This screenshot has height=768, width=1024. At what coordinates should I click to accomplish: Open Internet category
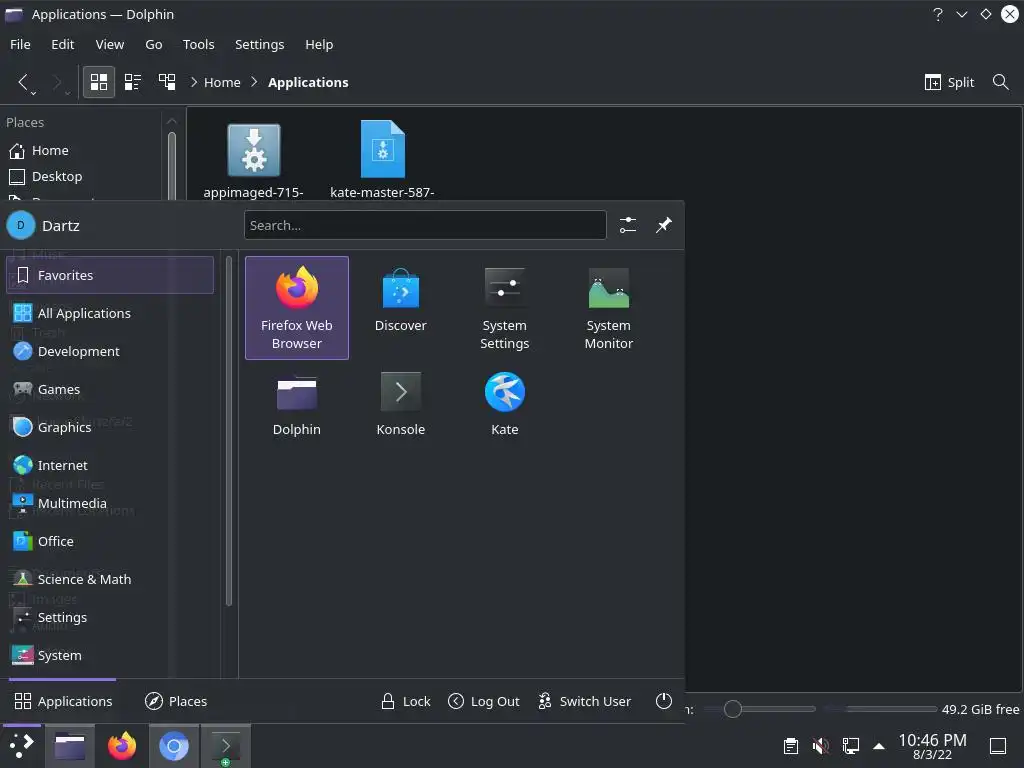110,465
